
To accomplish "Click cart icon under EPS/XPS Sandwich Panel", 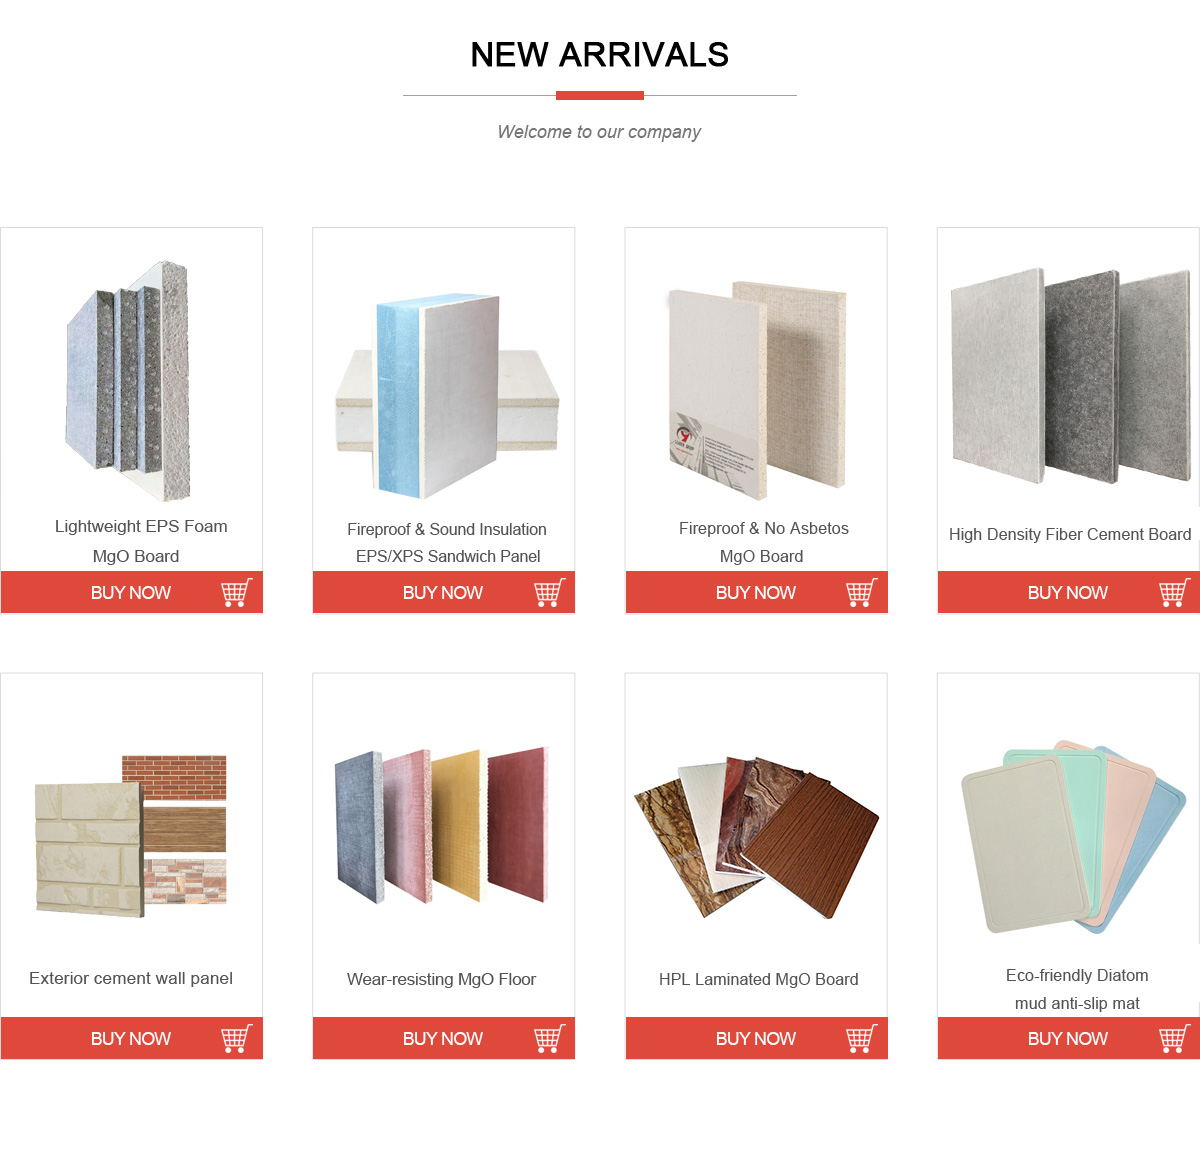I will [x=549, y=592].
